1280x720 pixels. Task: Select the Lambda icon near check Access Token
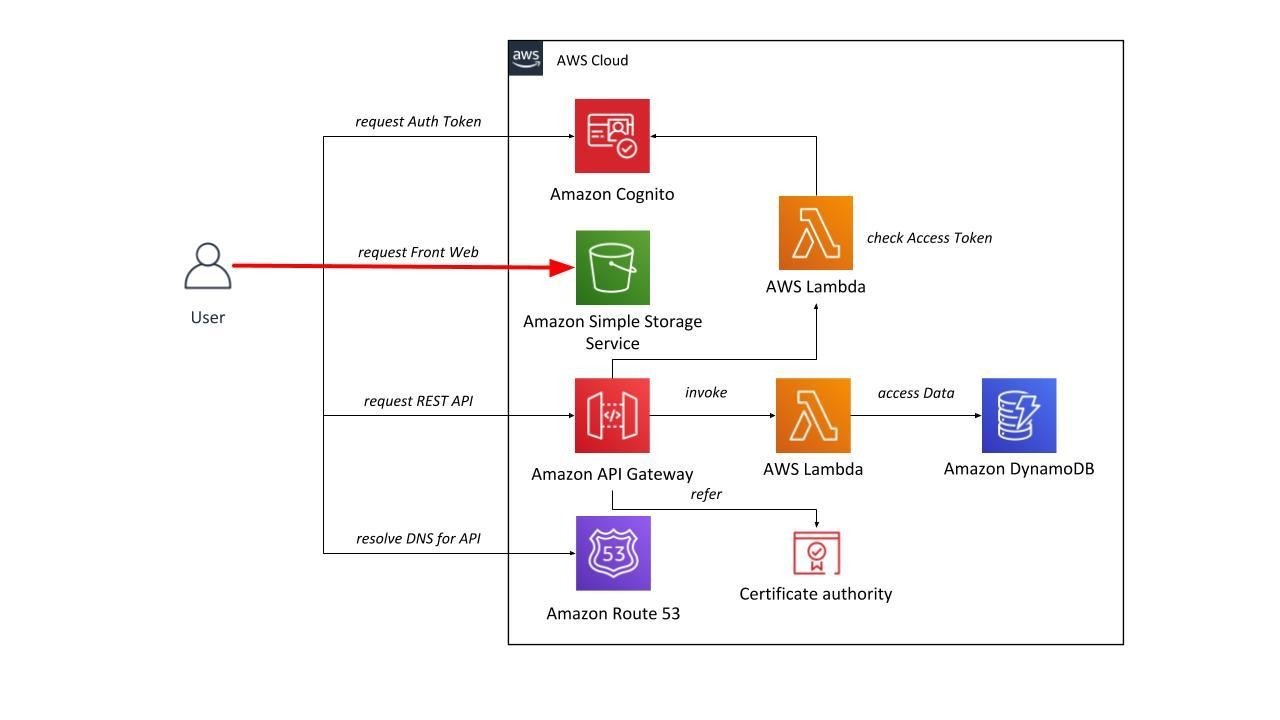816,233
